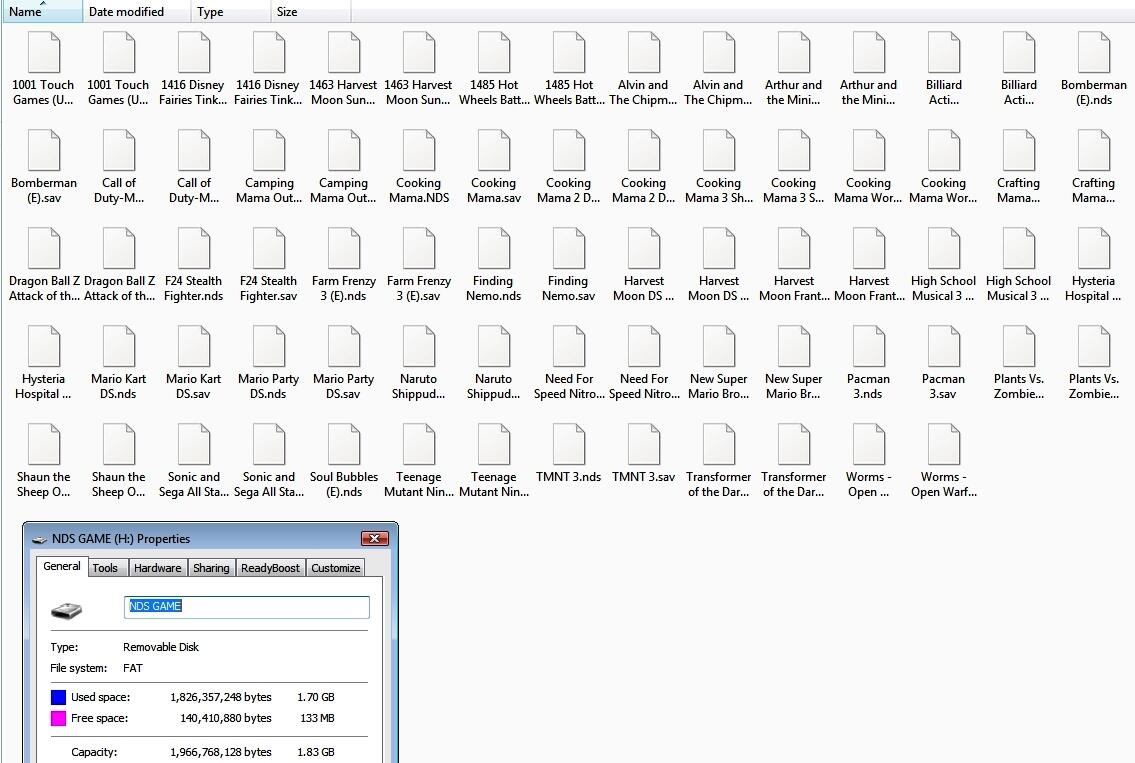The height and width of the screenshot is (763, 1135).
Task: Click the blue Used space color box
Action: [59, 697]
